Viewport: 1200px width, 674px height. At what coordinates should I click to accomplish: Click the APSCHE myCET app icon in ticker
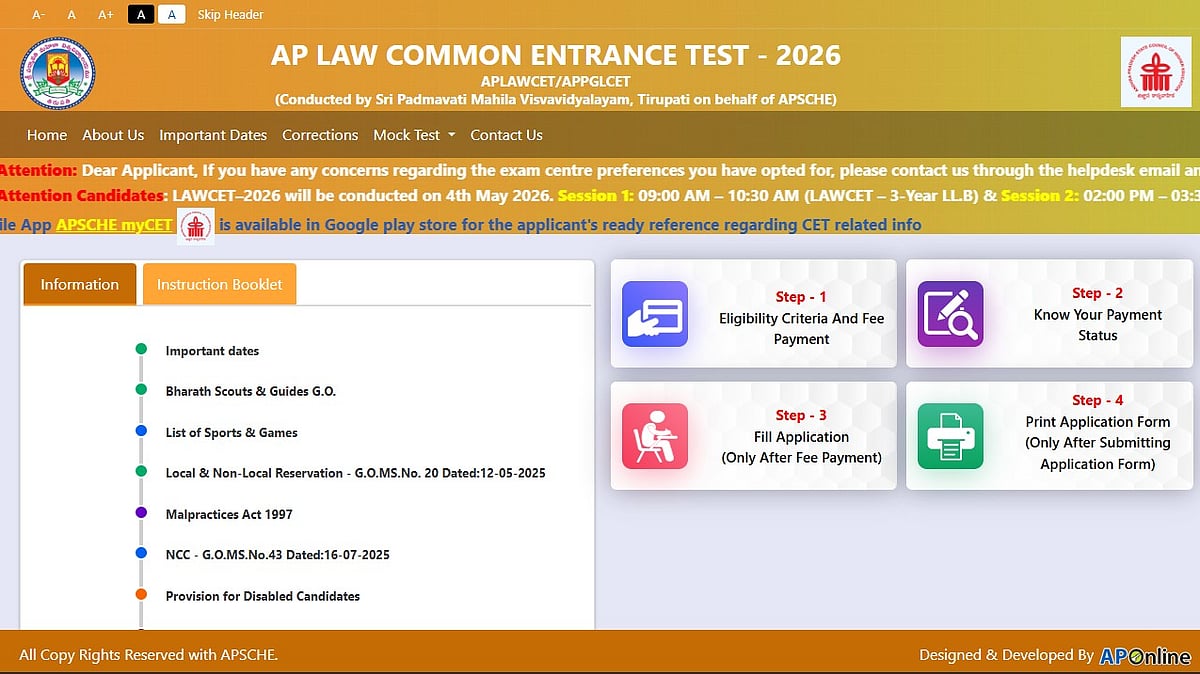tap(196, 226)
